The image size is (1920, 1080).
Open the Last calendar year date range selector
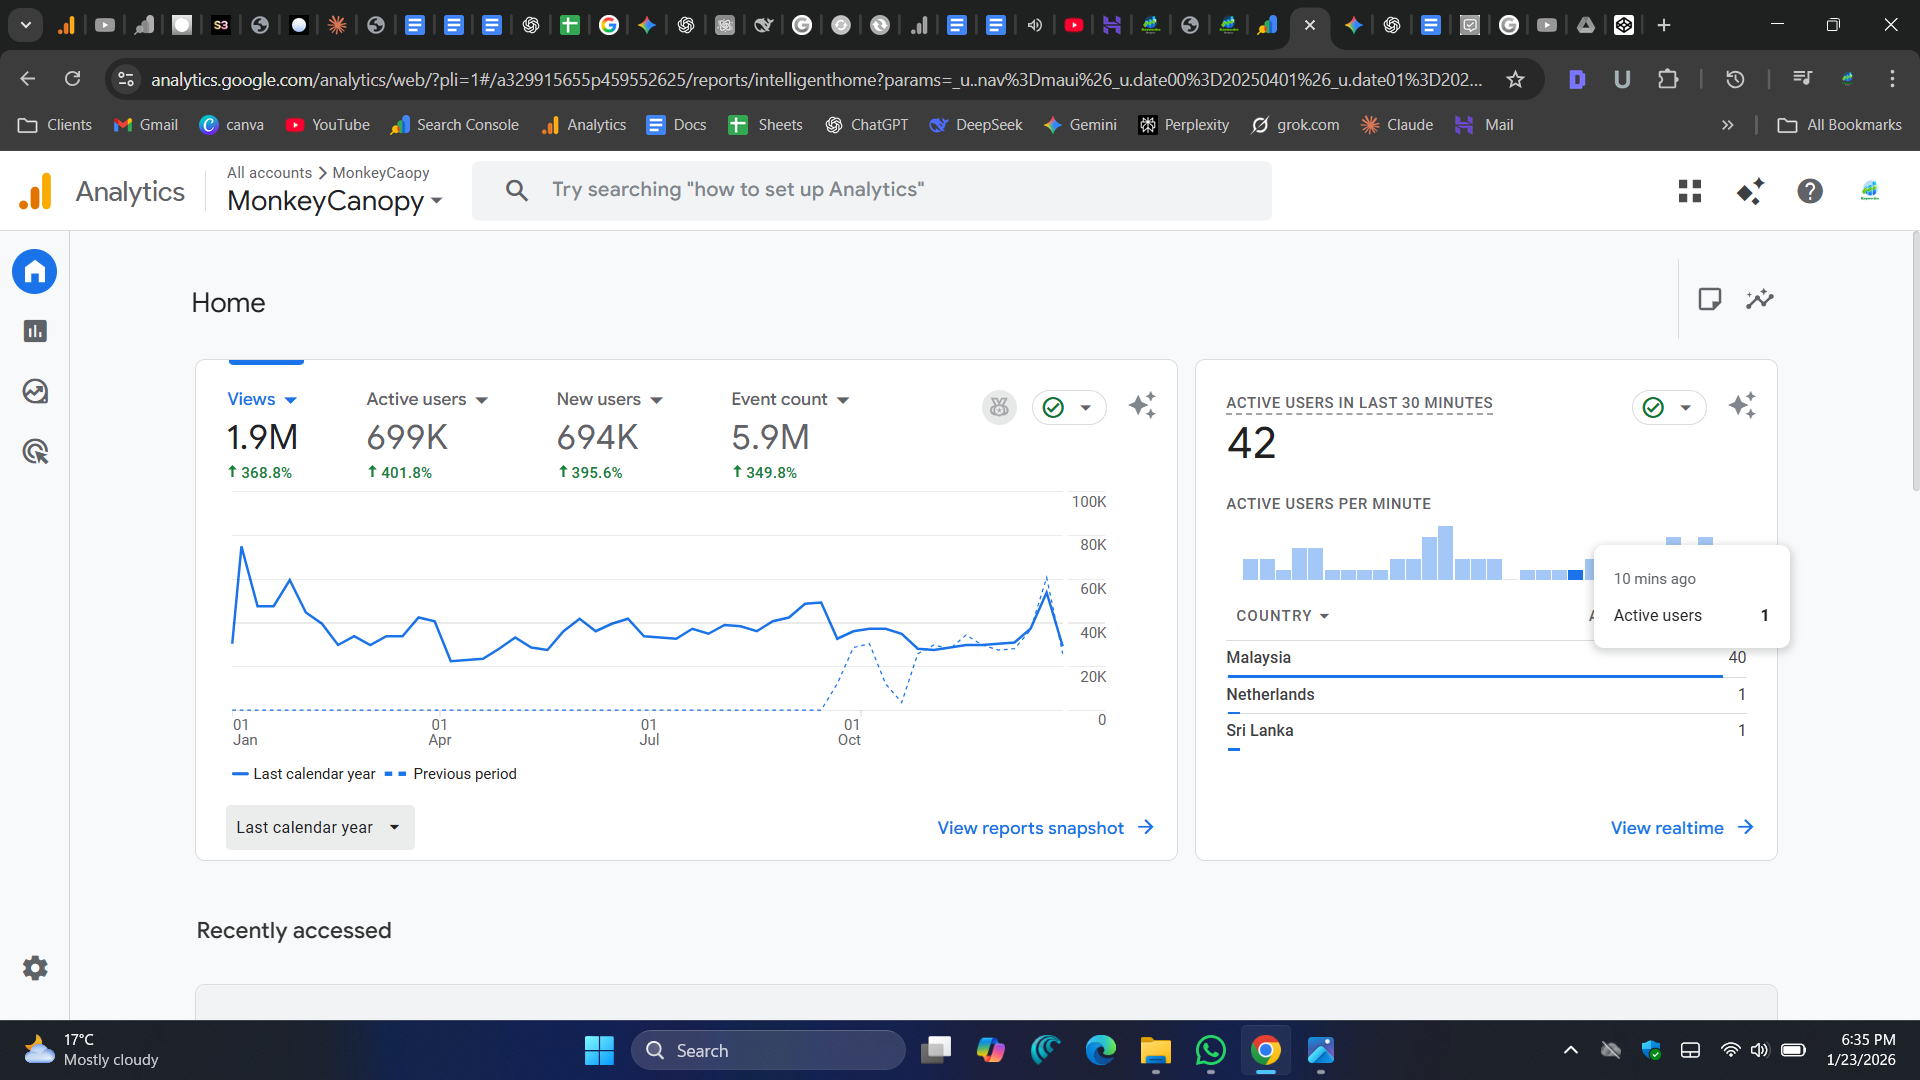[x=319, y=827]
